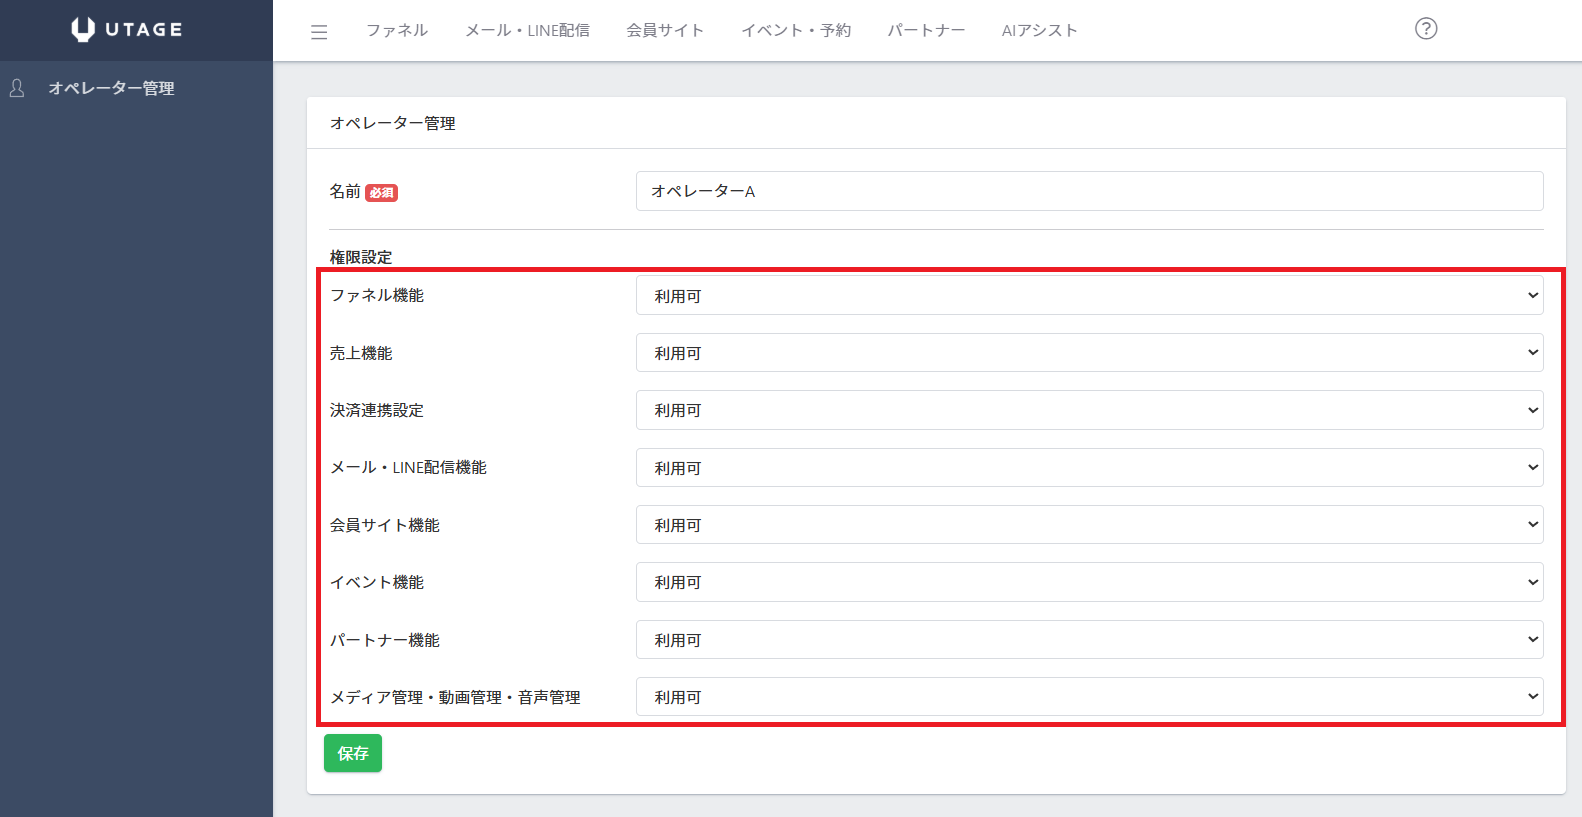Open the イベント機能 permission dropdown
Viewport: 1582px width, 817px height.
pyautogui.click(x=1089, y=582)
